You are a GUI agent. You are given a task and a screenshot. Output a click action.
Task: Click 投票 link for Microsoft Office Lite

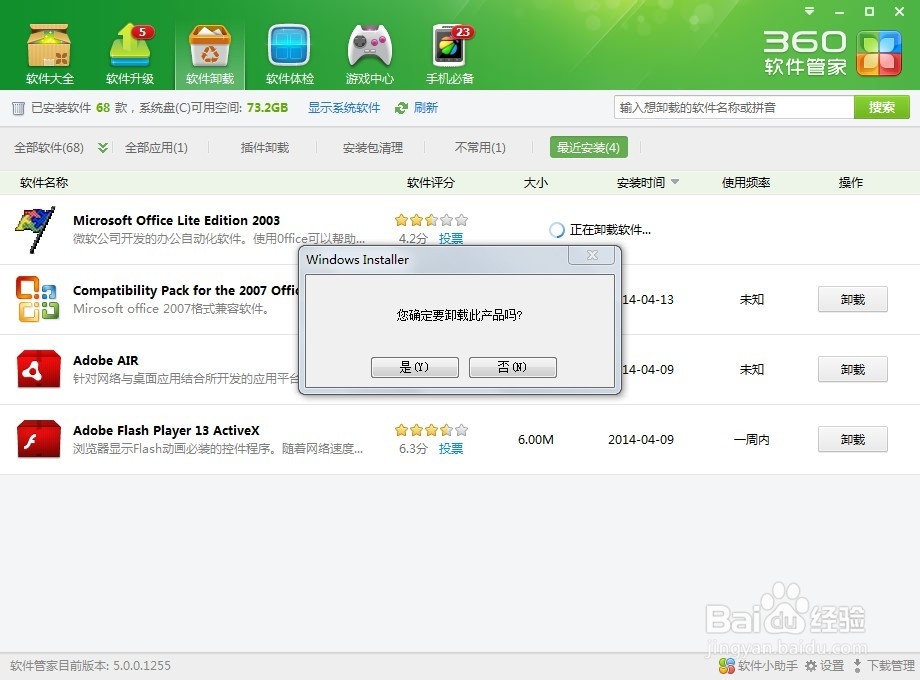pyautogui.click(x=451, y=239)
